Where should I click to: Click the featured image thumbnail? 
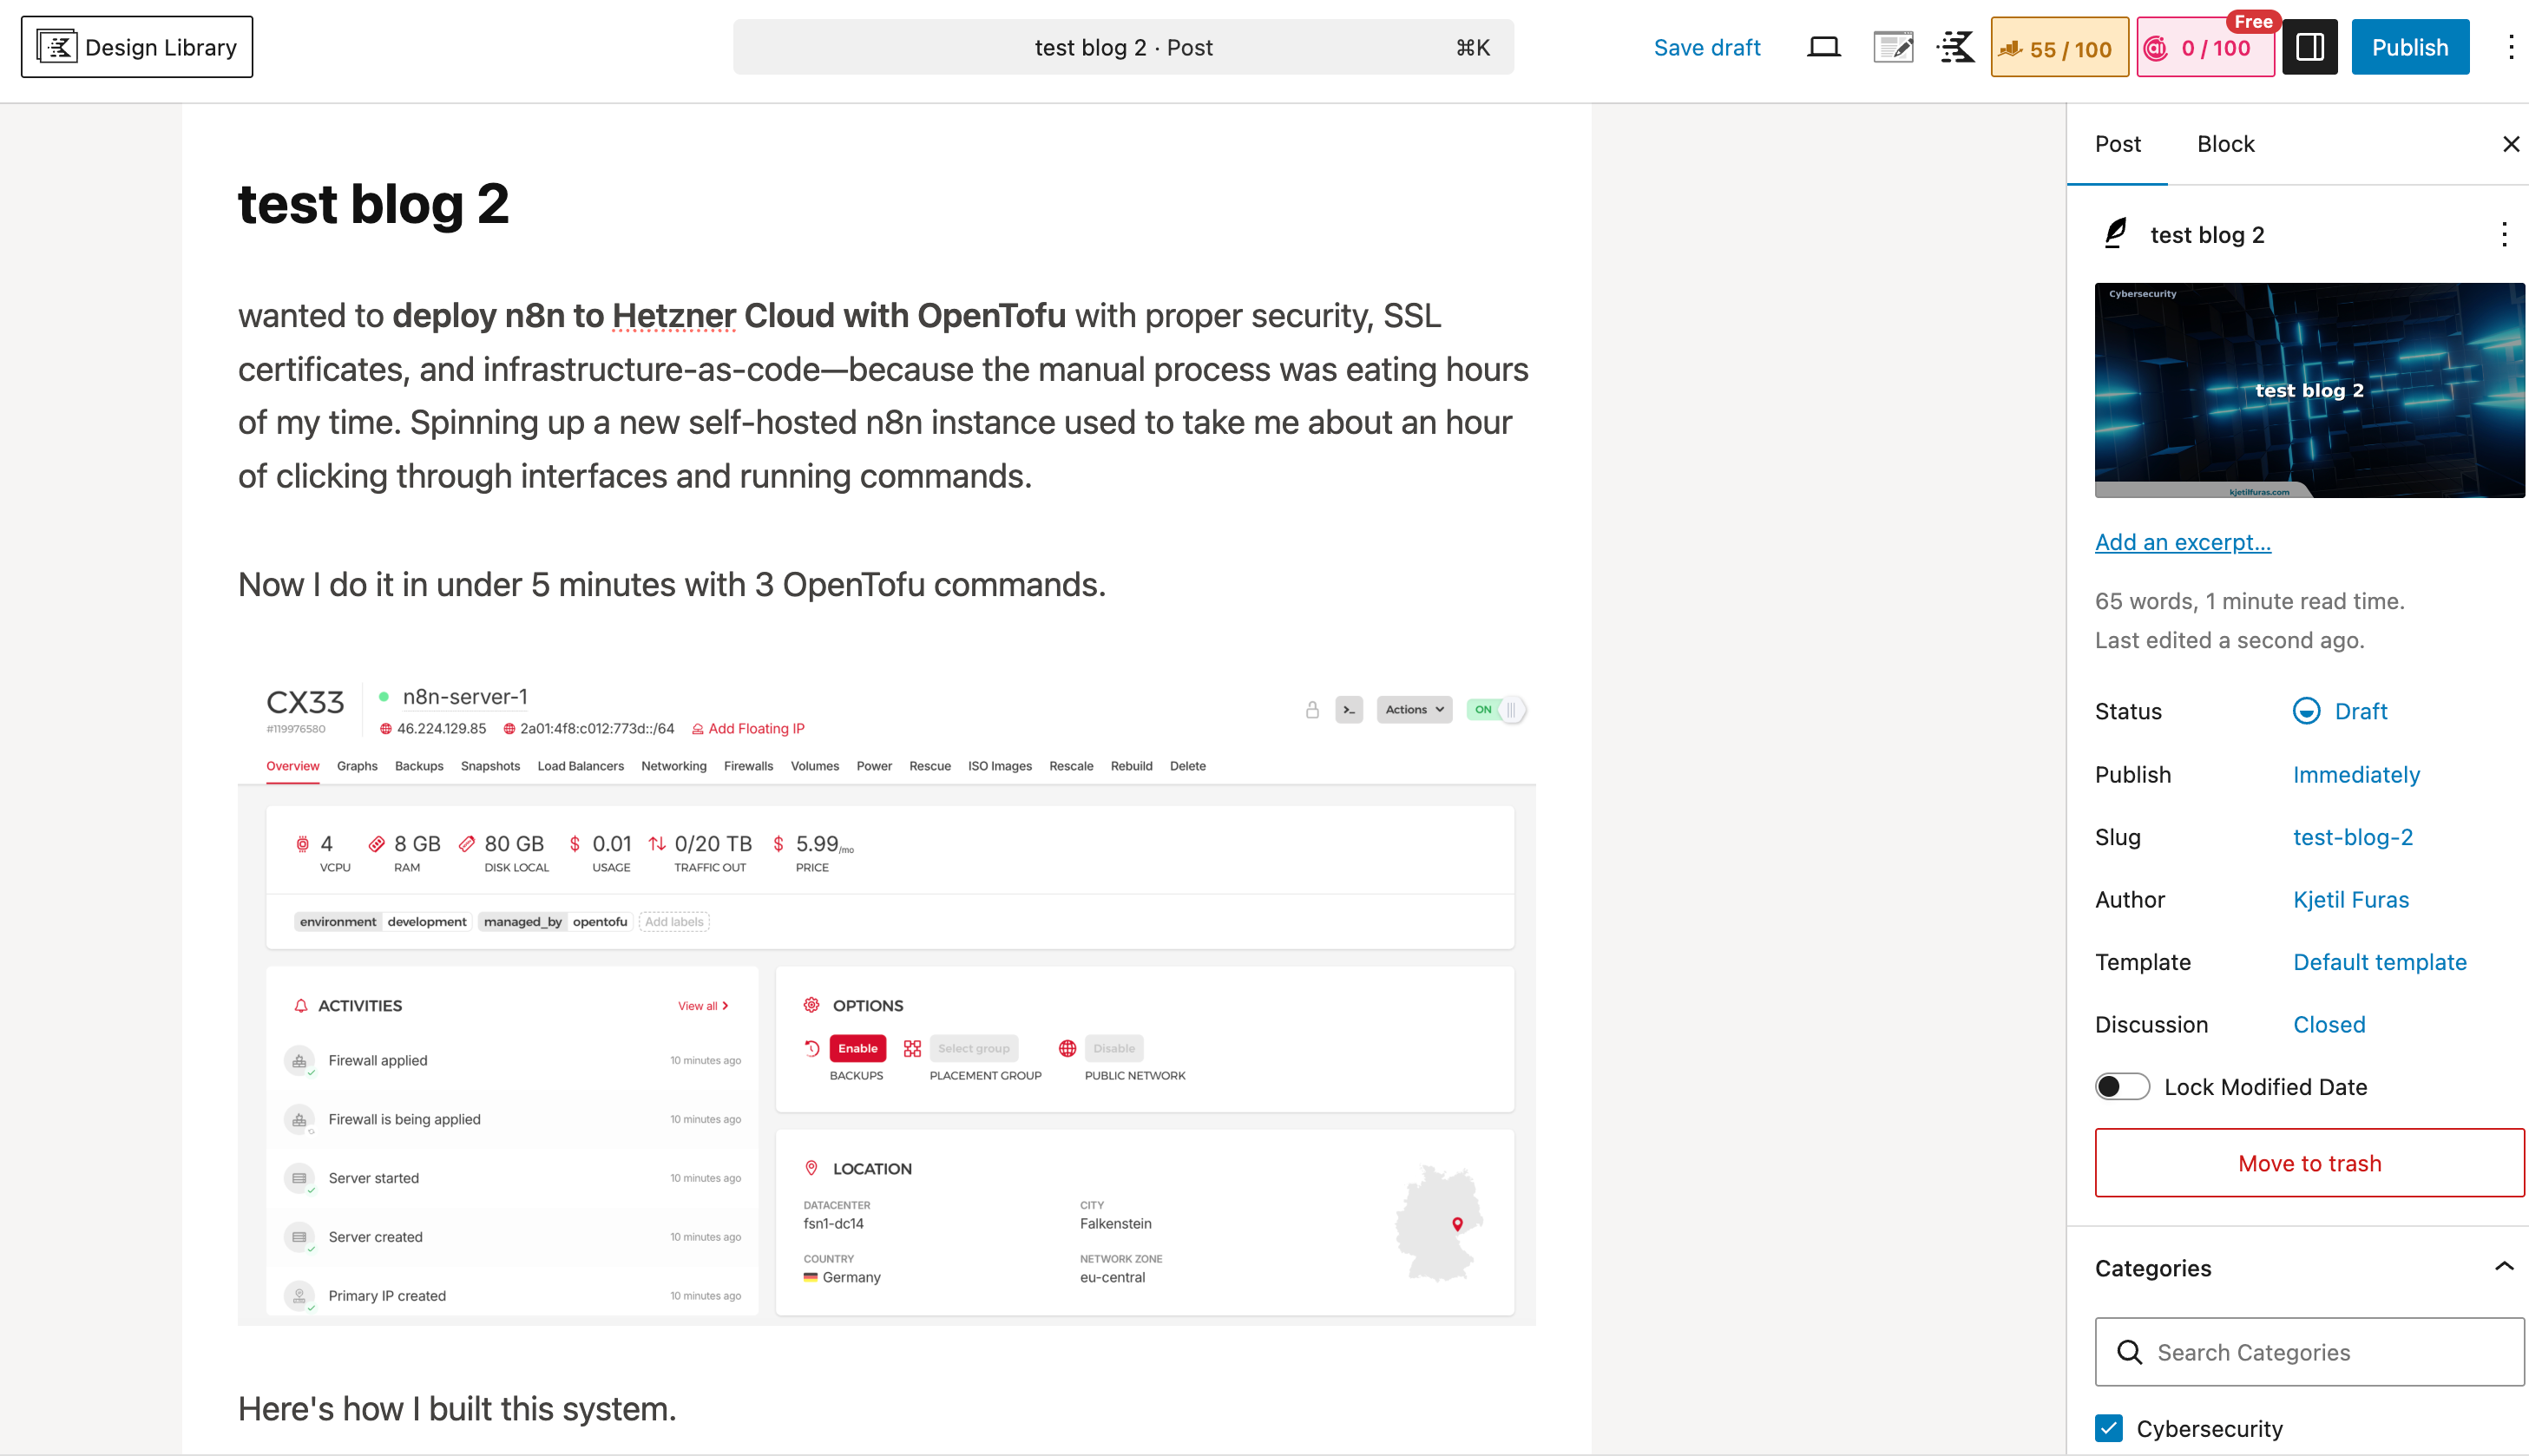coord(2308,390)
